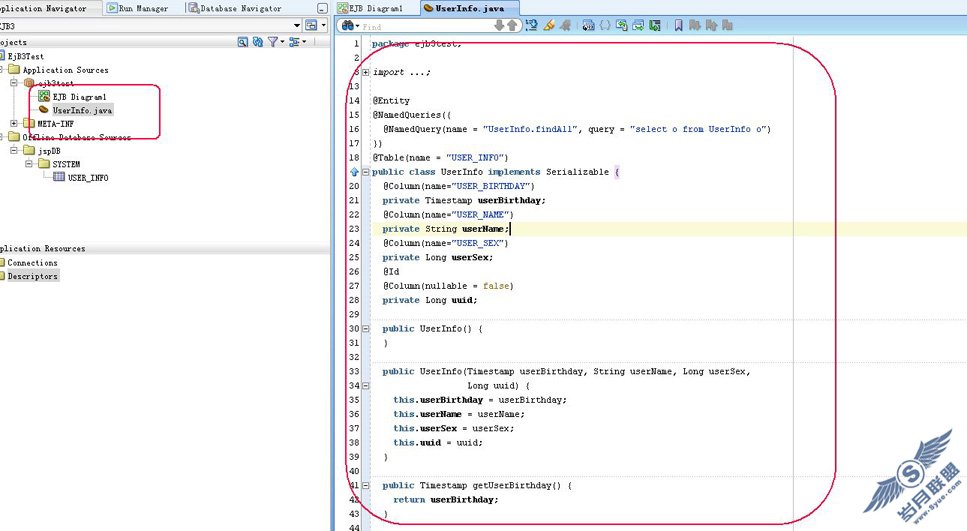967x531 pixels.
Task: Click the greyed clear-highlight icon
Action: [x=564, y=25]
